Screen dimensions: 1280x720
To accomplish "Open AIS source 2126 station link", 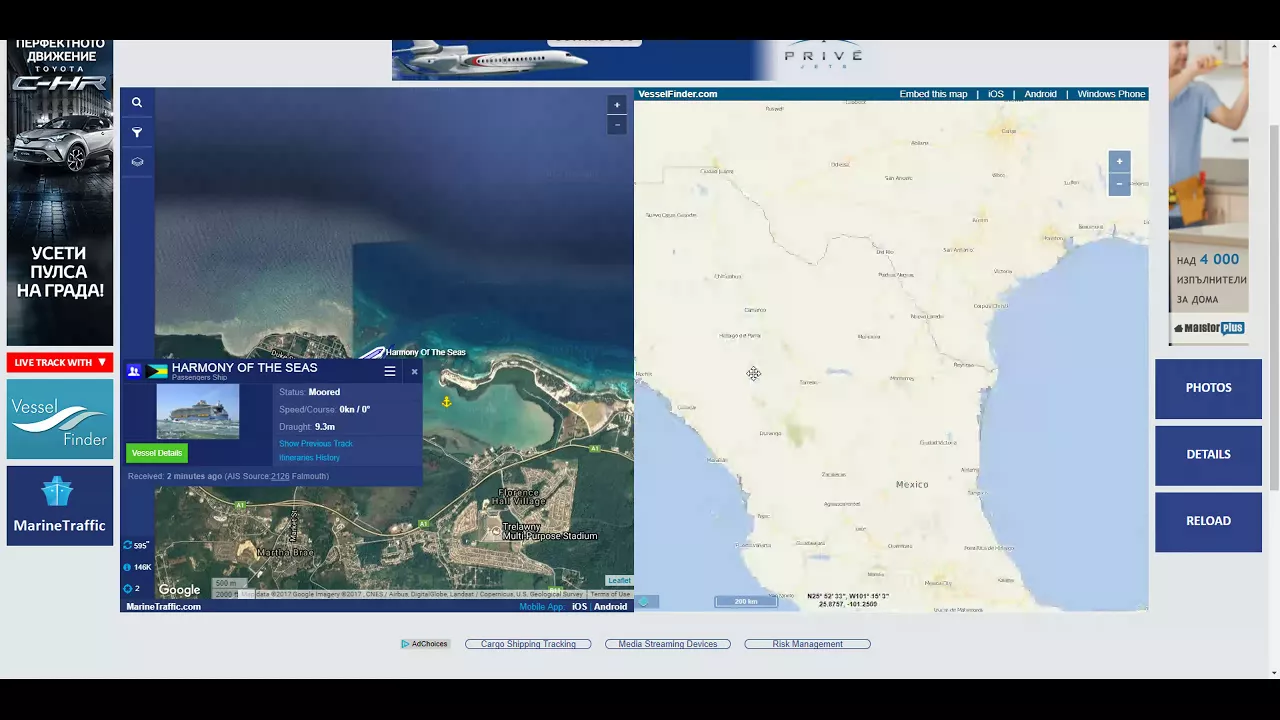I will click(280, 476).
